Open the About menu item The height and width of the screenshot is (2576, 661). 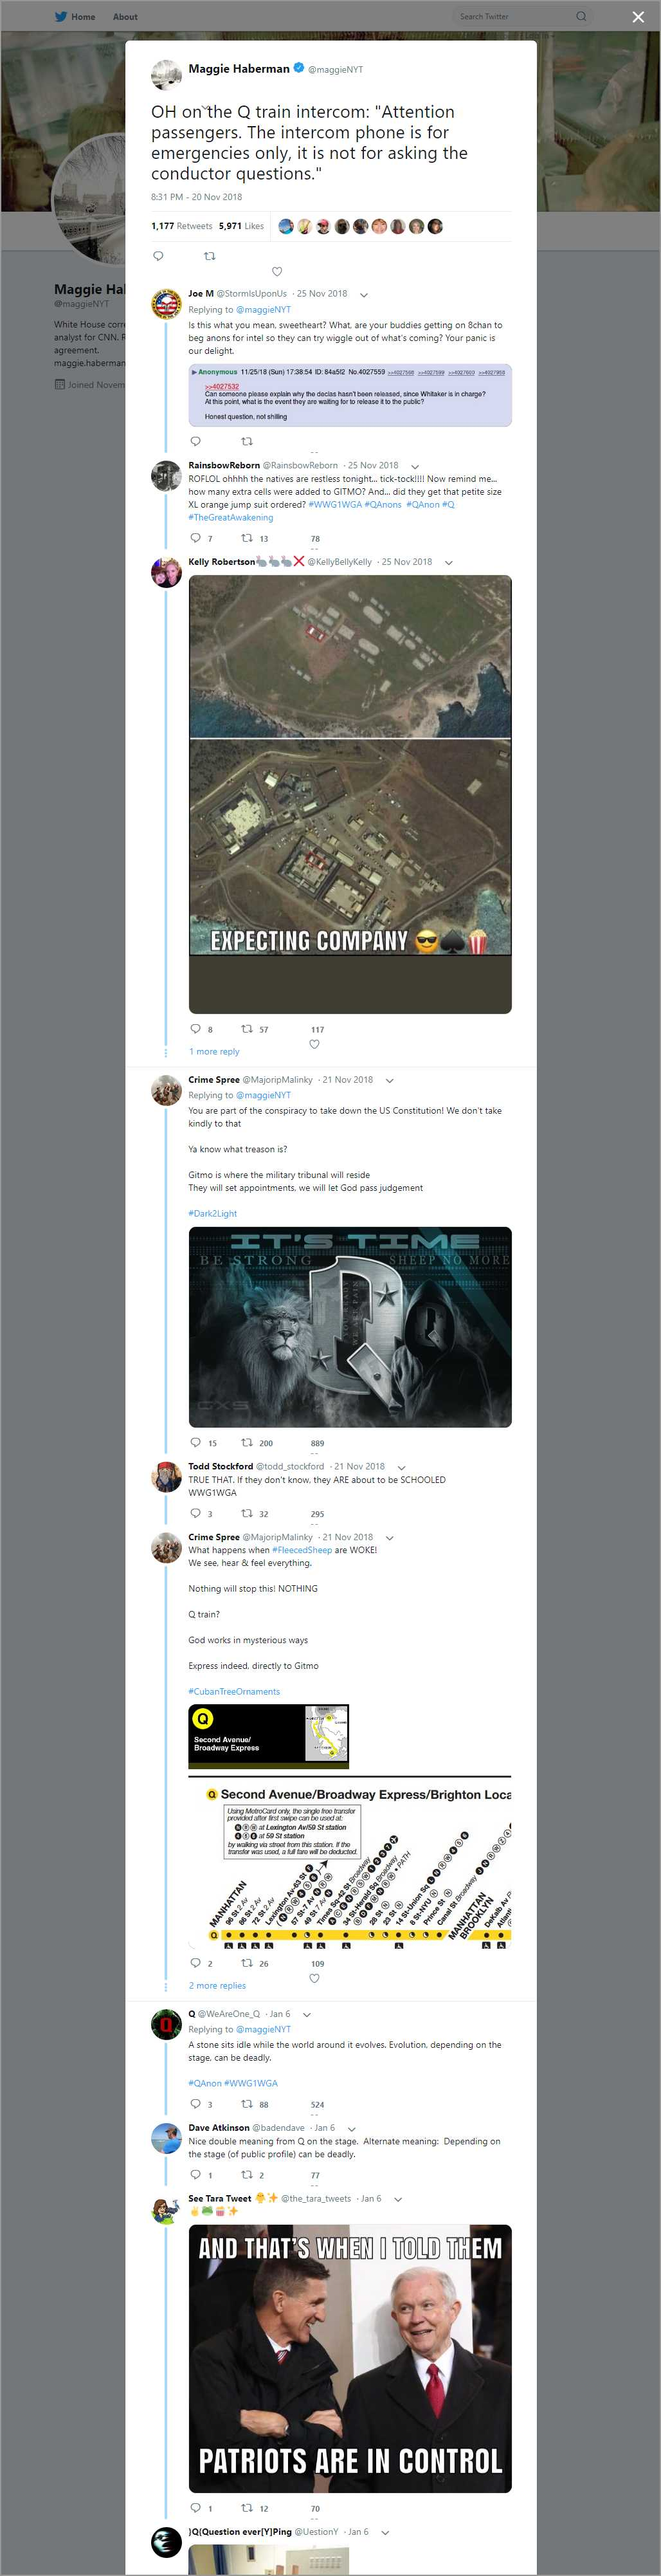tap(125, 17)
